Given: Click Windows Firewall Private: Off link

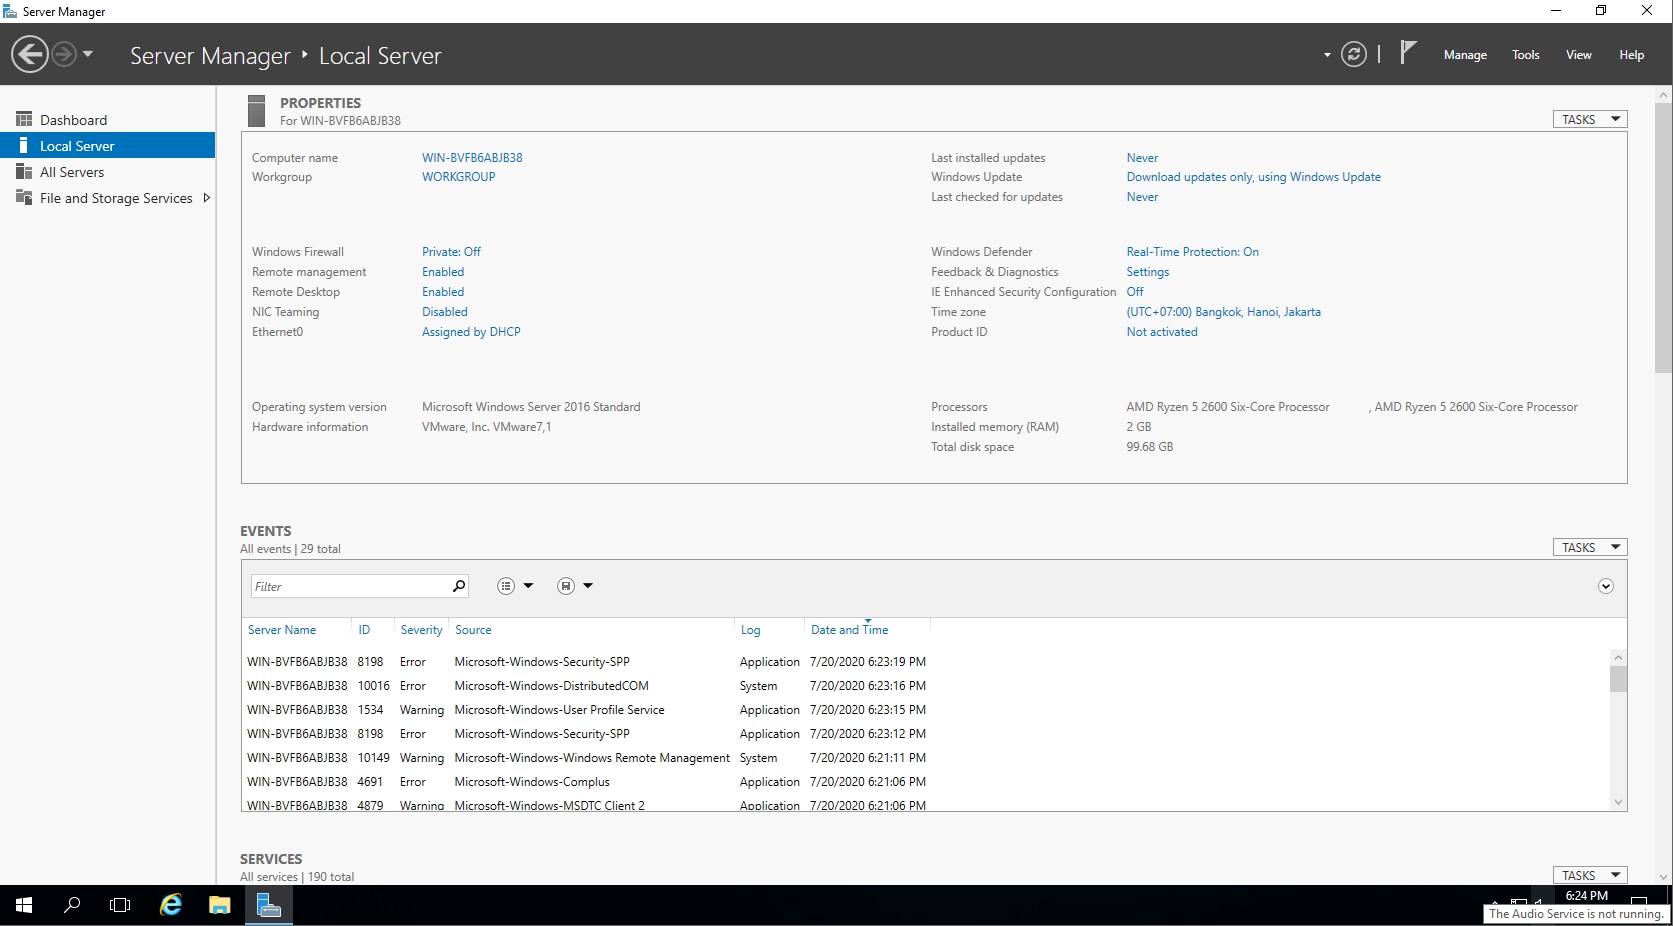Looking at the screenshot, I should click(x=451, y=252).
